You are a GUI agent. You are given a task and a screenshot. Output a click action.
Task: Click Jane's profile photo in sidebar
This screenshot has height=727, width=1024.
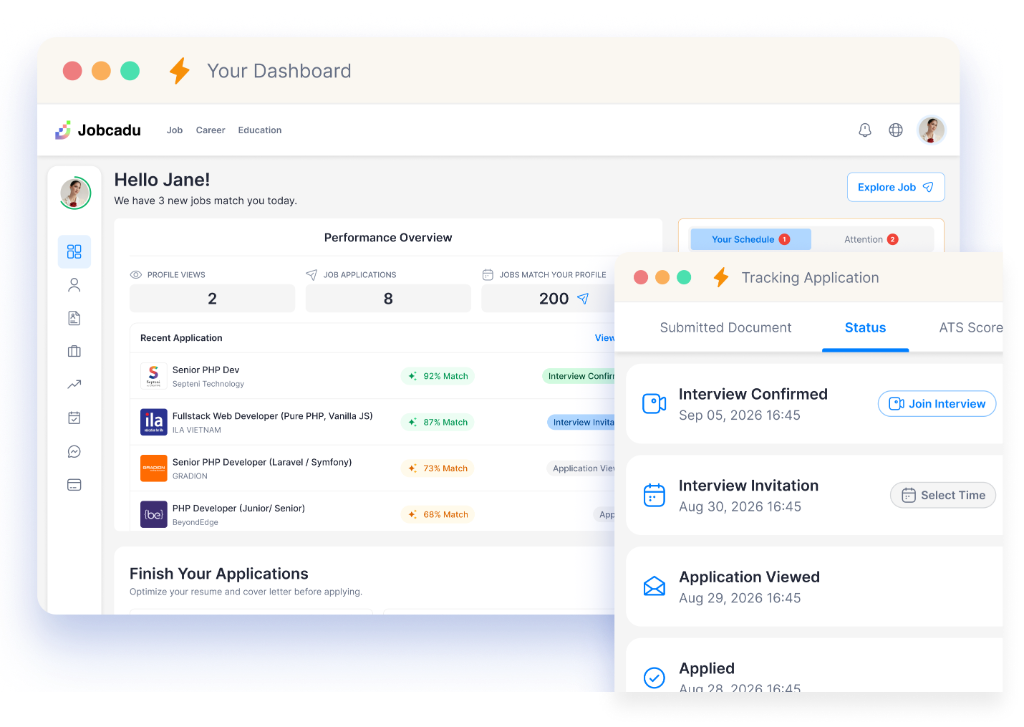[x=75, y=193]
